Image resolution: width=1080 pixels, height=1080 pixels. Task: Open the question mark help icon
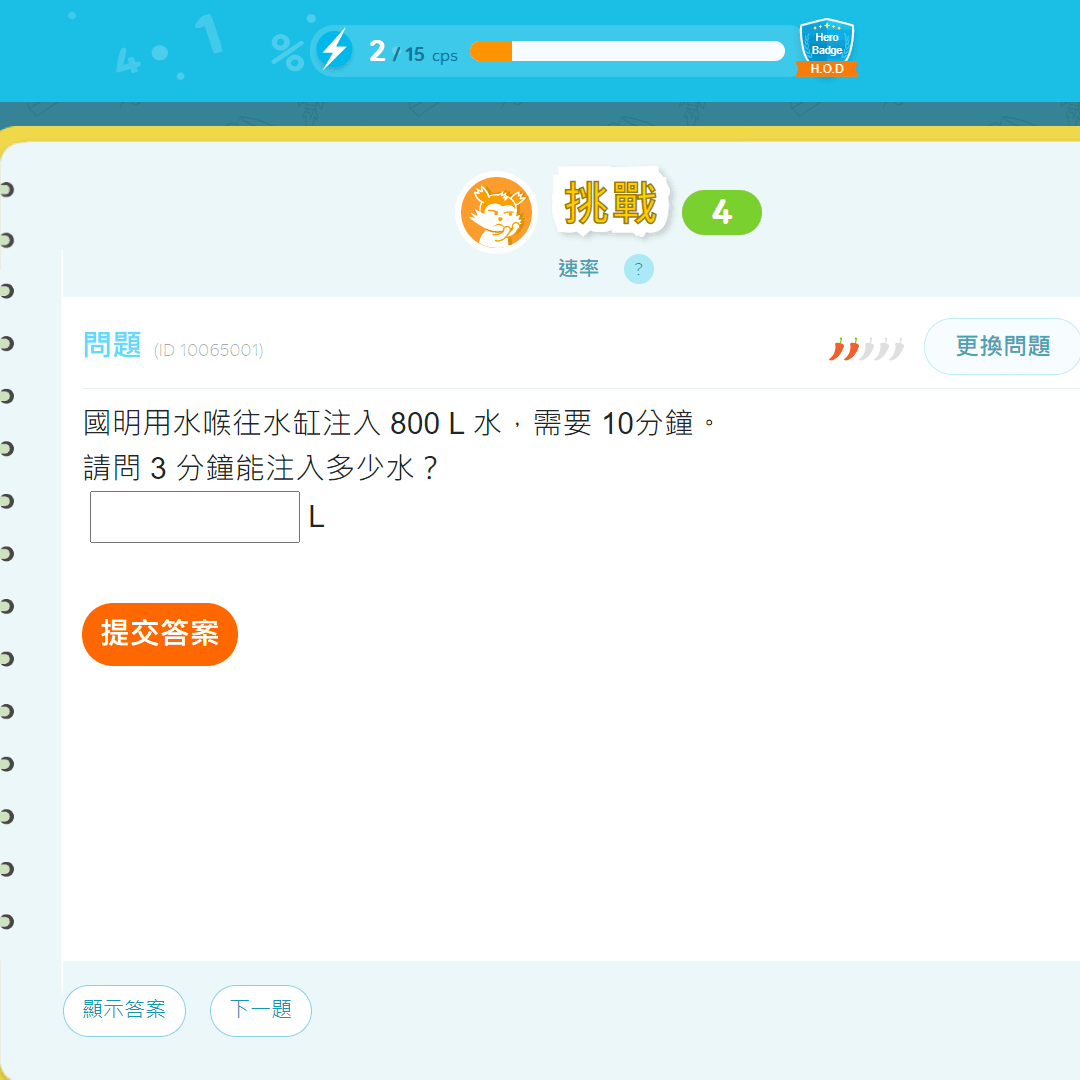pos(638,269)
